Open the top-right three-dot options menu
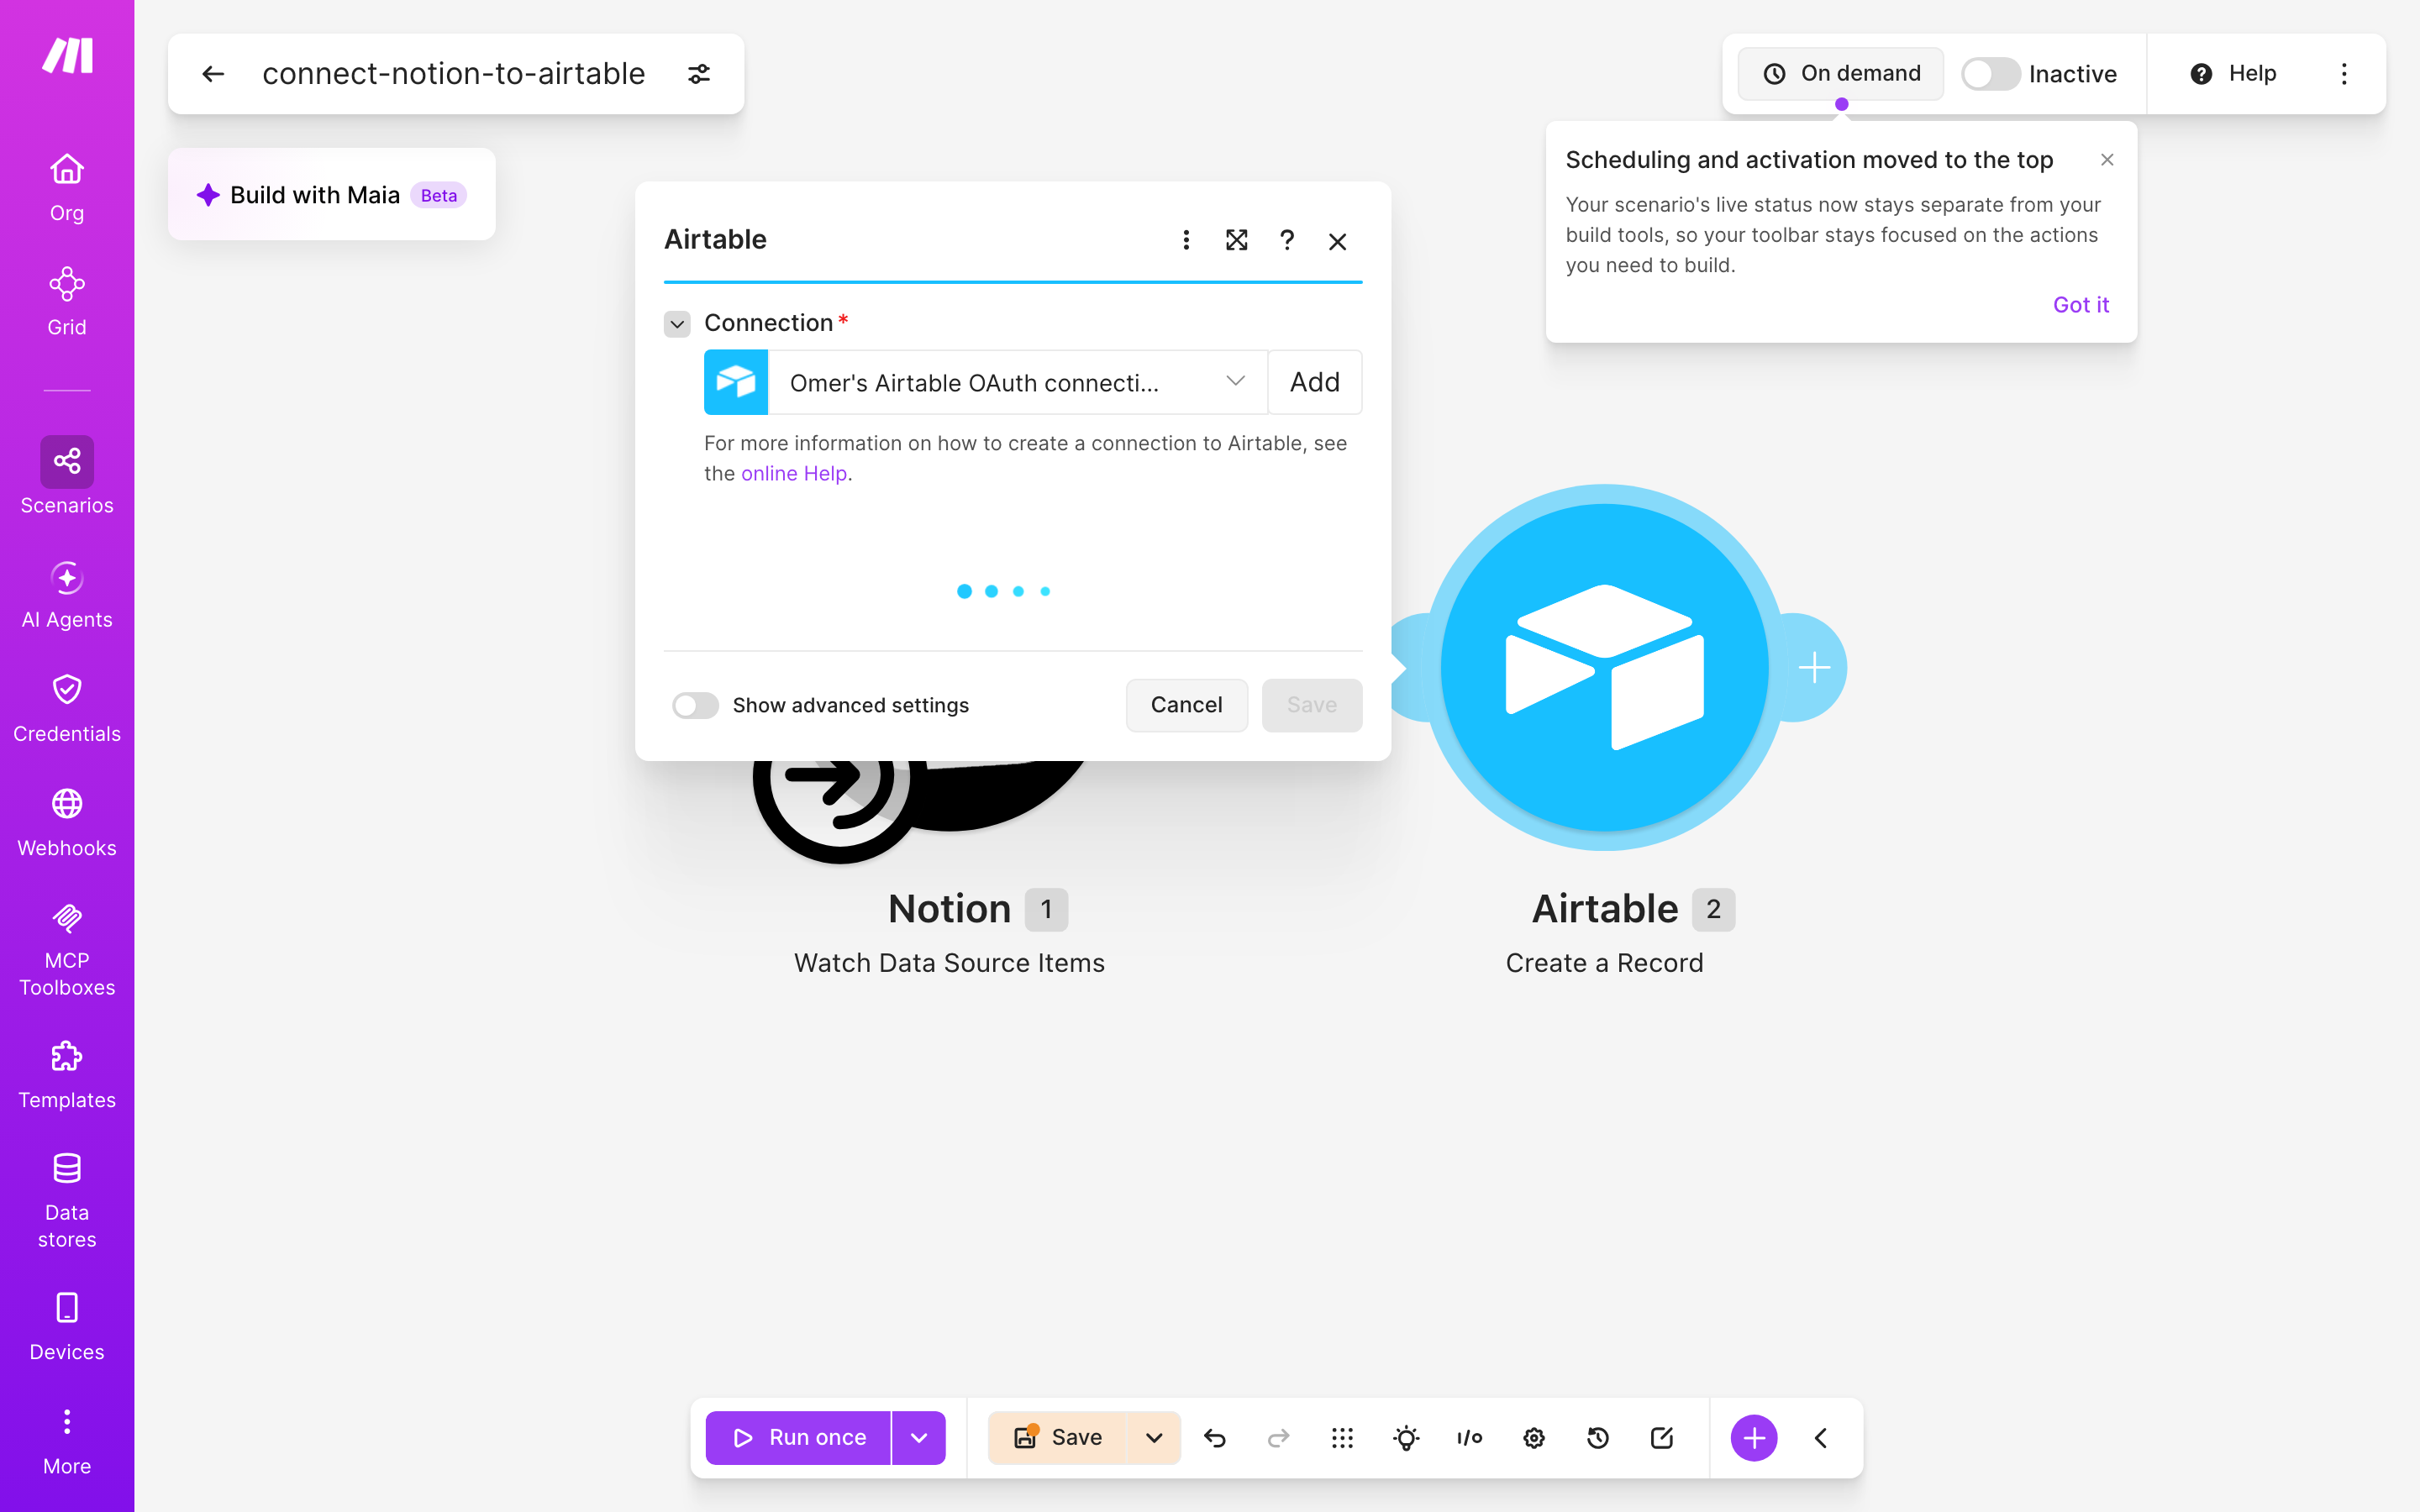 2344,74
